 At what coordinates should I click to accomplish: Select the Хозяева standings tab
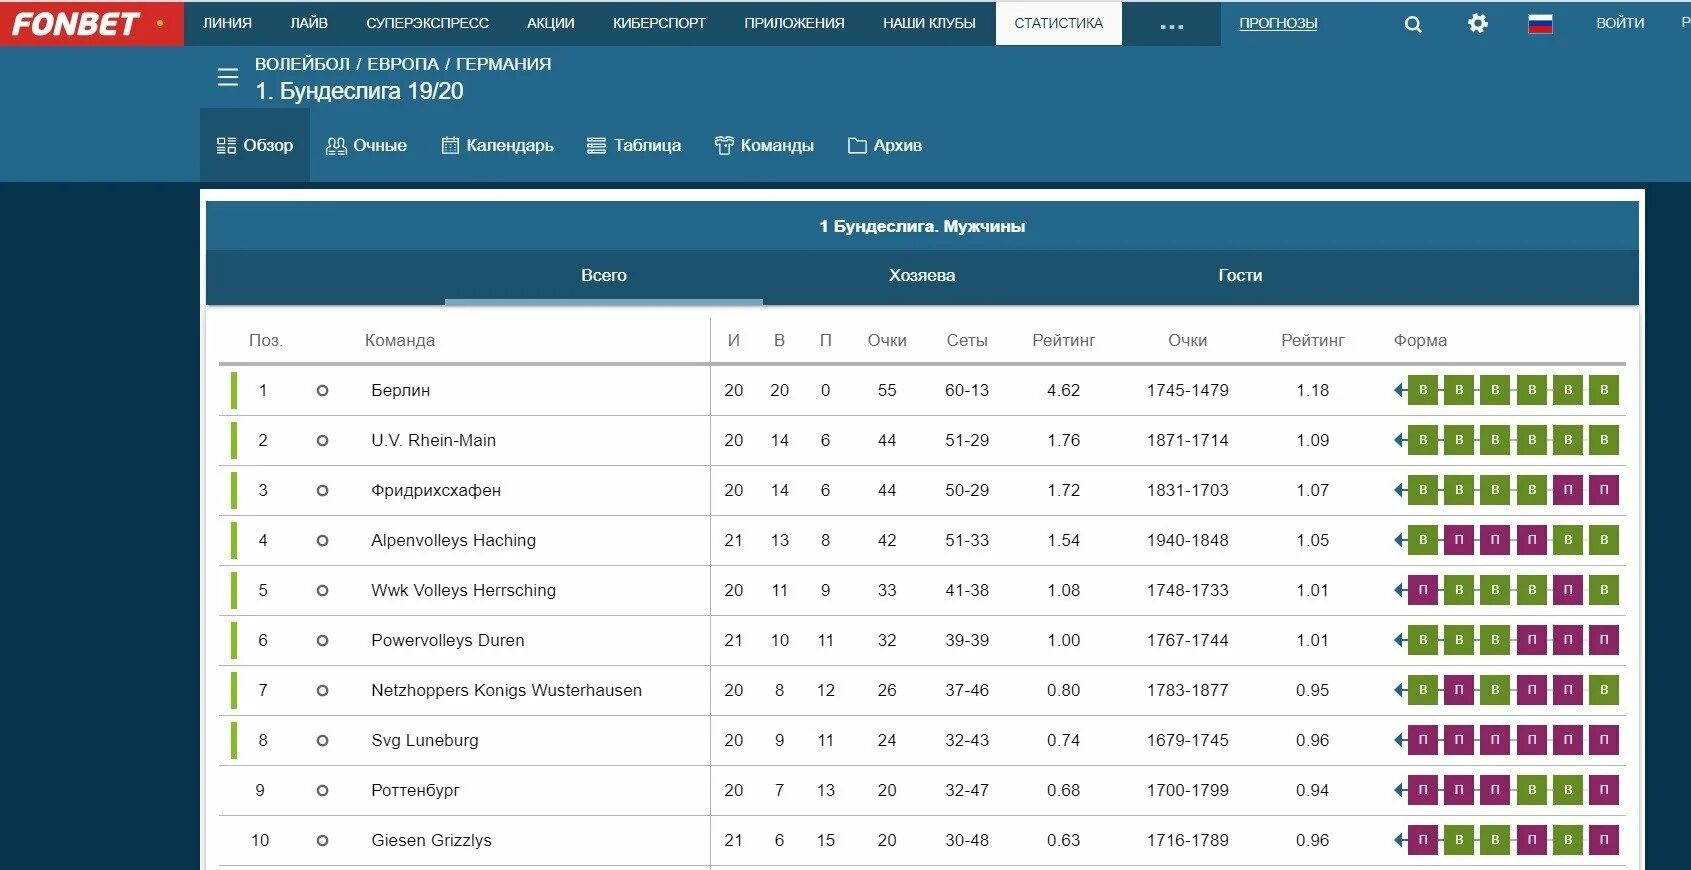tap(922, 276)
